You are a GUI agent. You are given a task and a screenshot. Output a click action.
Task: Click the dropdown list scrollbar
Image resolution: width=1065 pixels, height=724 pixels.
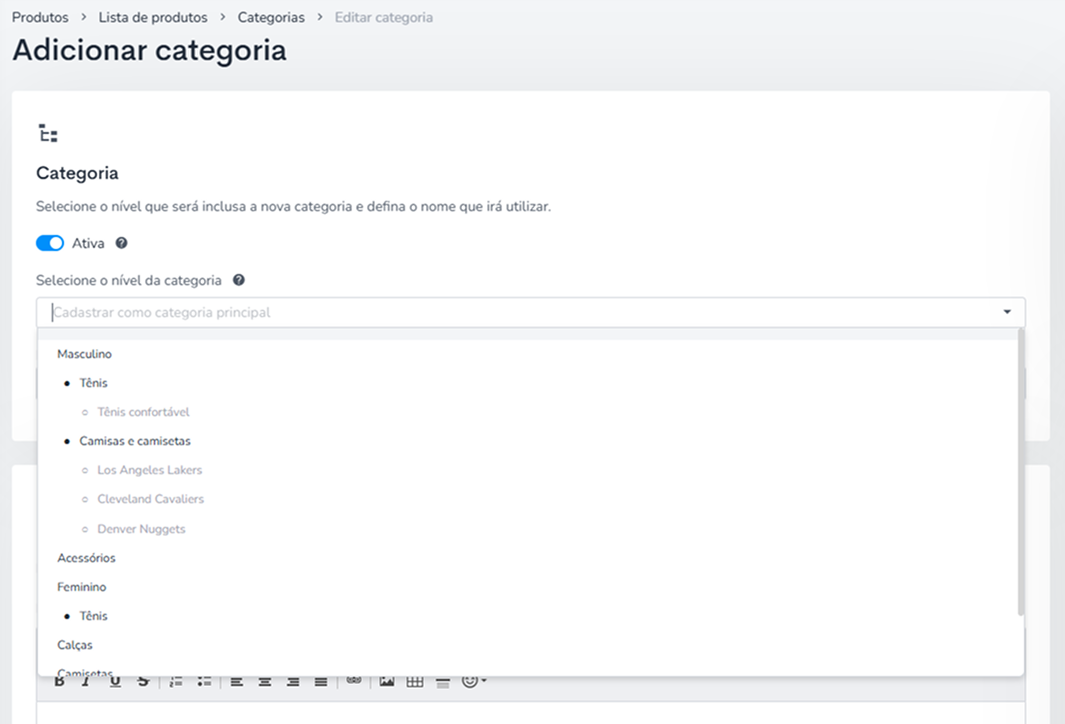pyautogui.click(x=1020, y=472)
